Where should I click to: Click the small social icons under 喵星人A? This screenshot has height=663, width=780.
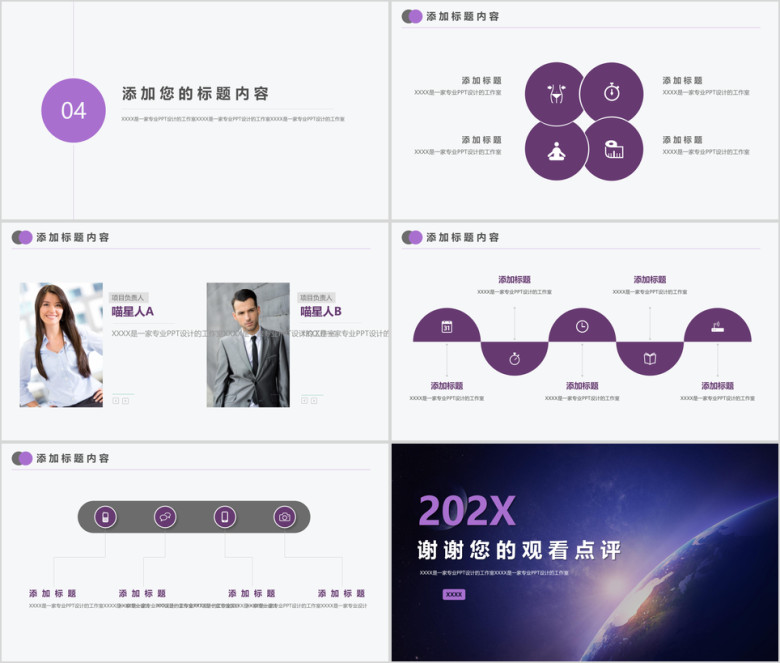point(120,400)
